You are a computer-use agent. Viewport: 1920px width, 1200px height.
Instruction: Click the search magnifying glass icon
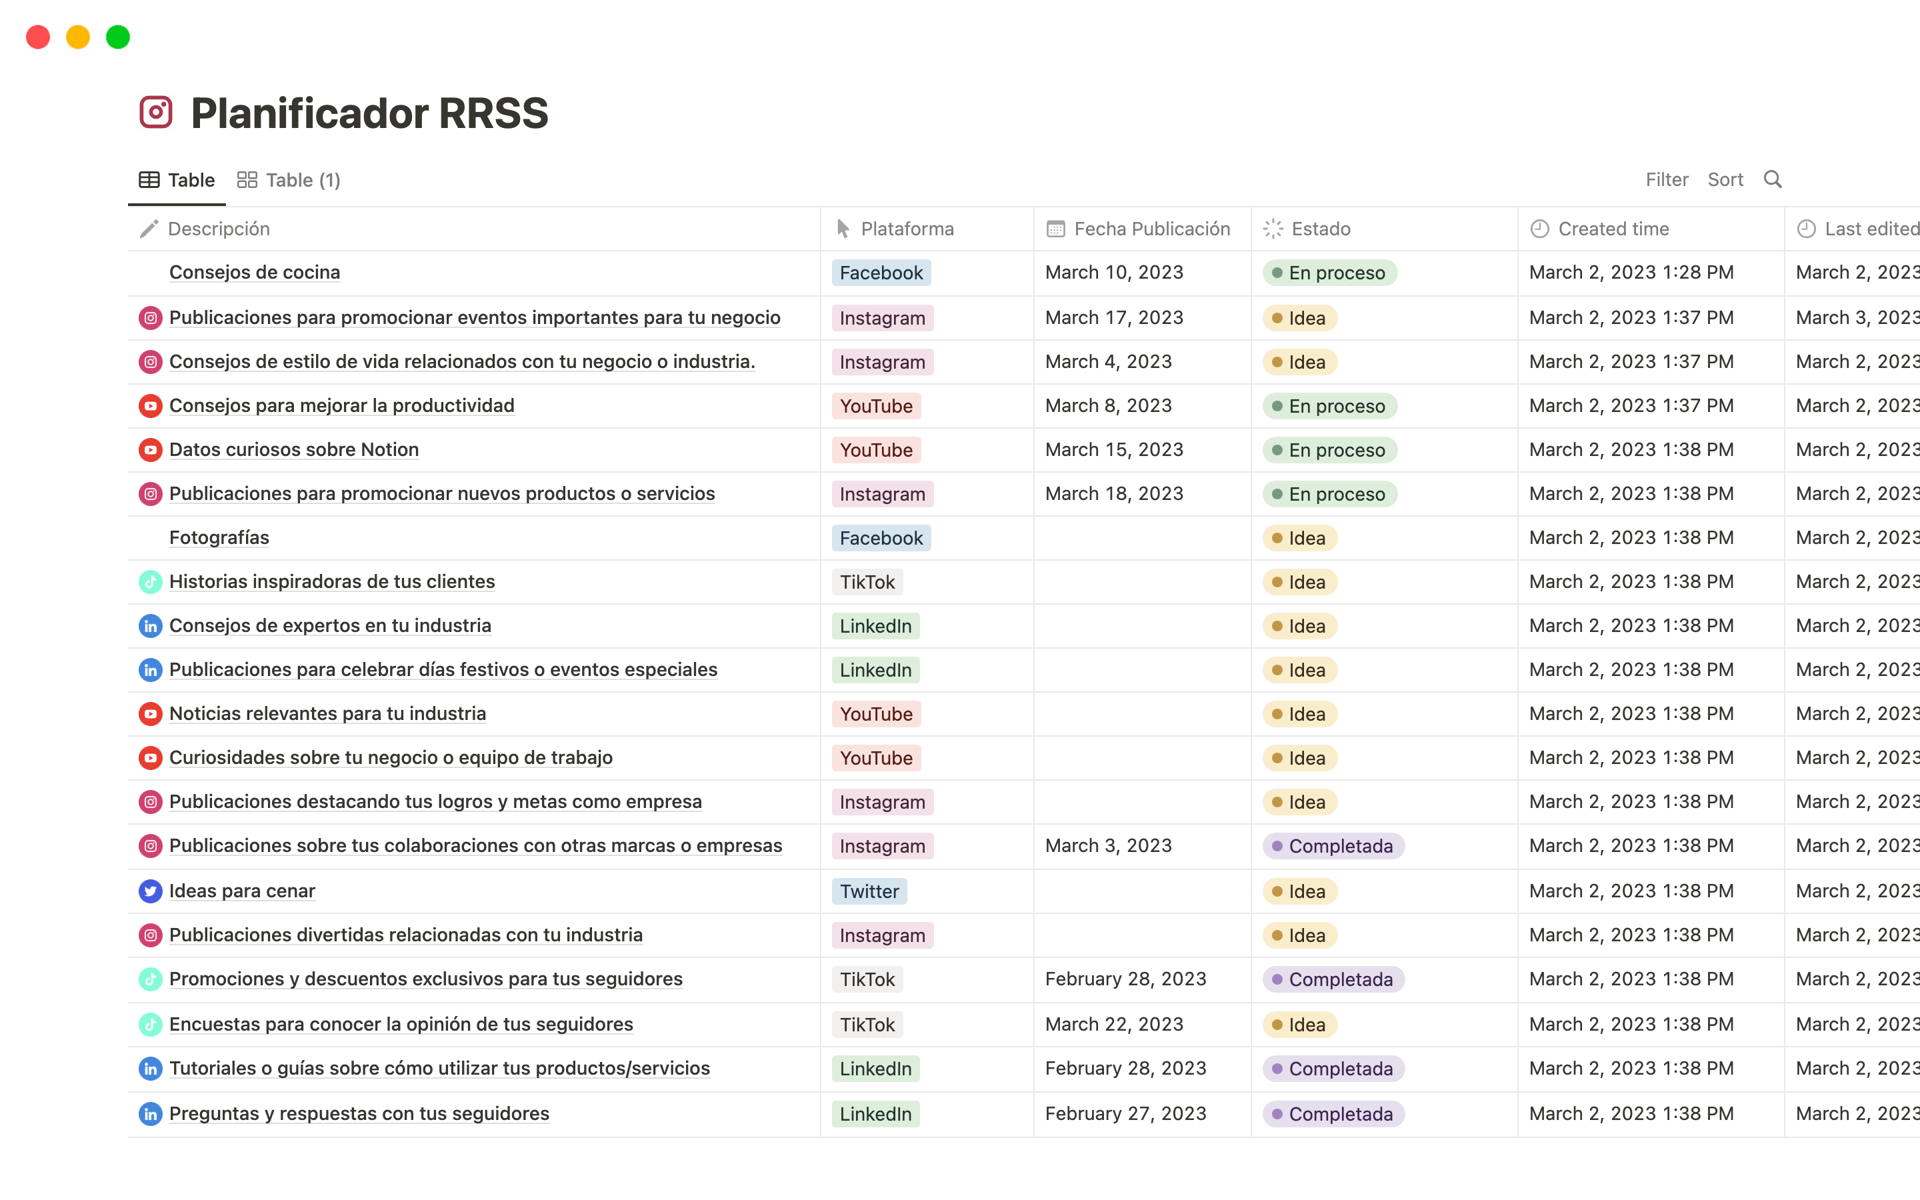[x=1773, y=178]
